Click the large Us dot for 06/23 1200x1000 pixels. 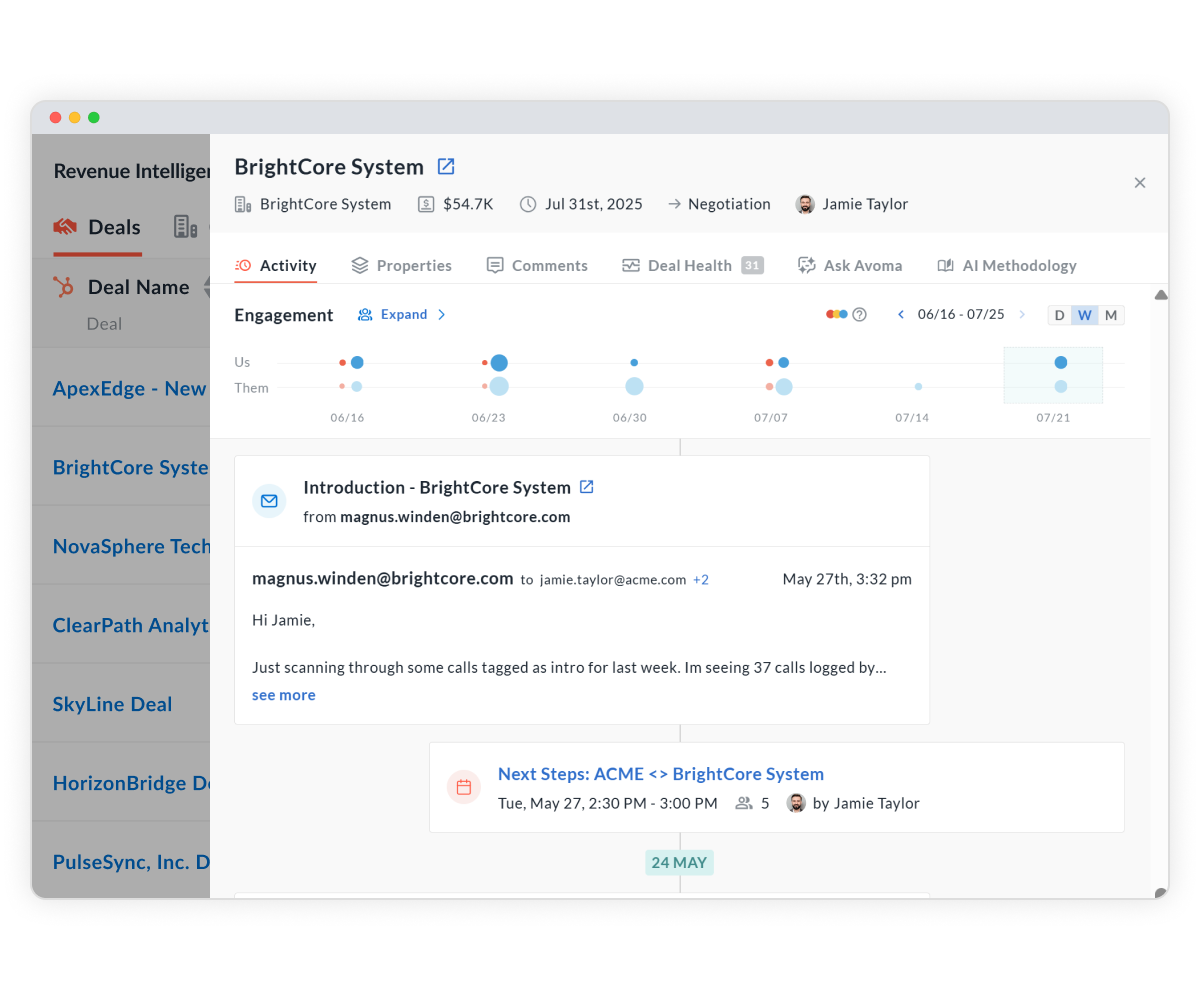click(499, 362)
